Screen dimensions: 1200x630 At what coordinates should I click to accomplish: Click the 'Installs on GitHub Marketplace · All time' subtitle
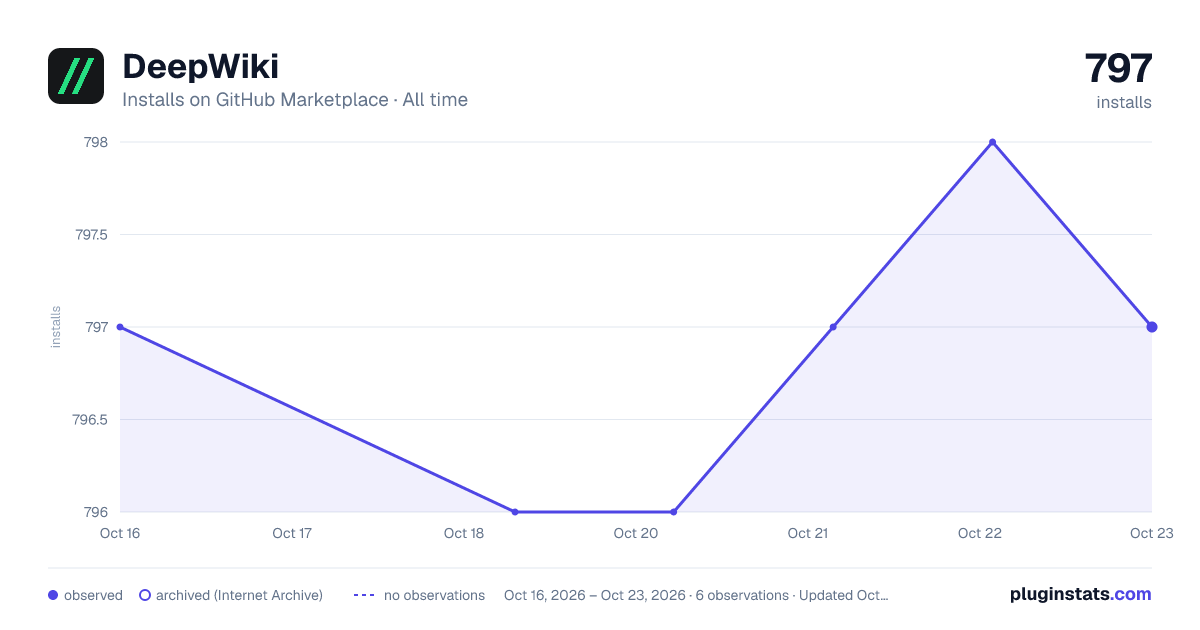[295, 100]
